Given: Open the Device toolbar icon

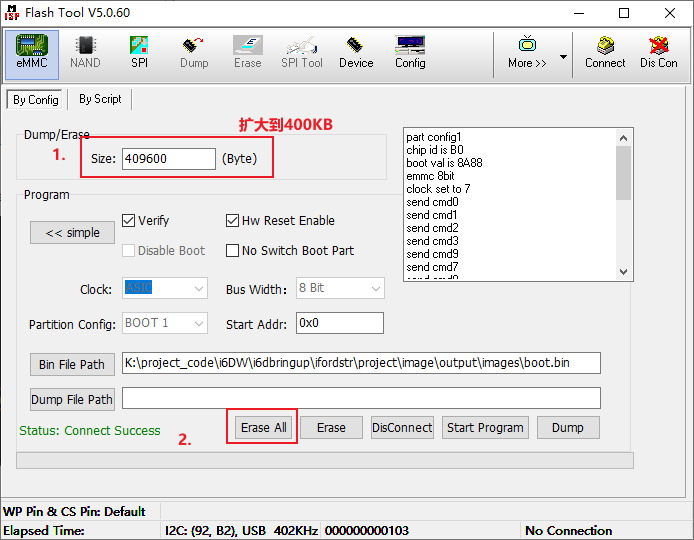Looking at the screenshot, I should (x=356, y=53).
